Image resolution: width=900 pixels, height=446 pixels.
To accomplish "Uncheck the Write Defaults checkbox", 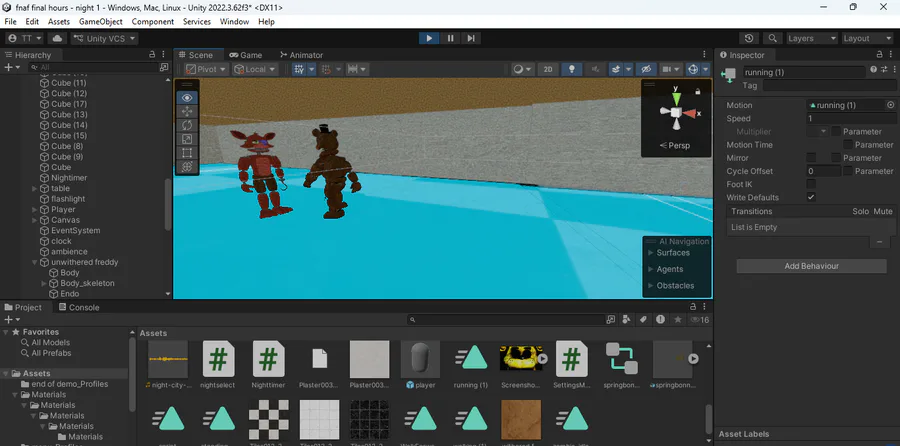I will coord(811,197).
